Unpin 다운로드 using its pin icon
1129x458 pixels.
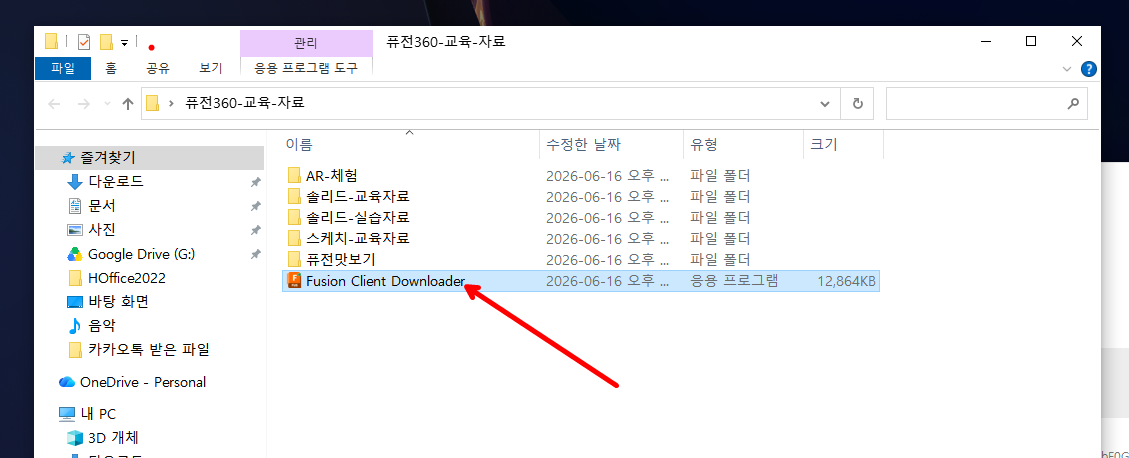coord(255,182)
